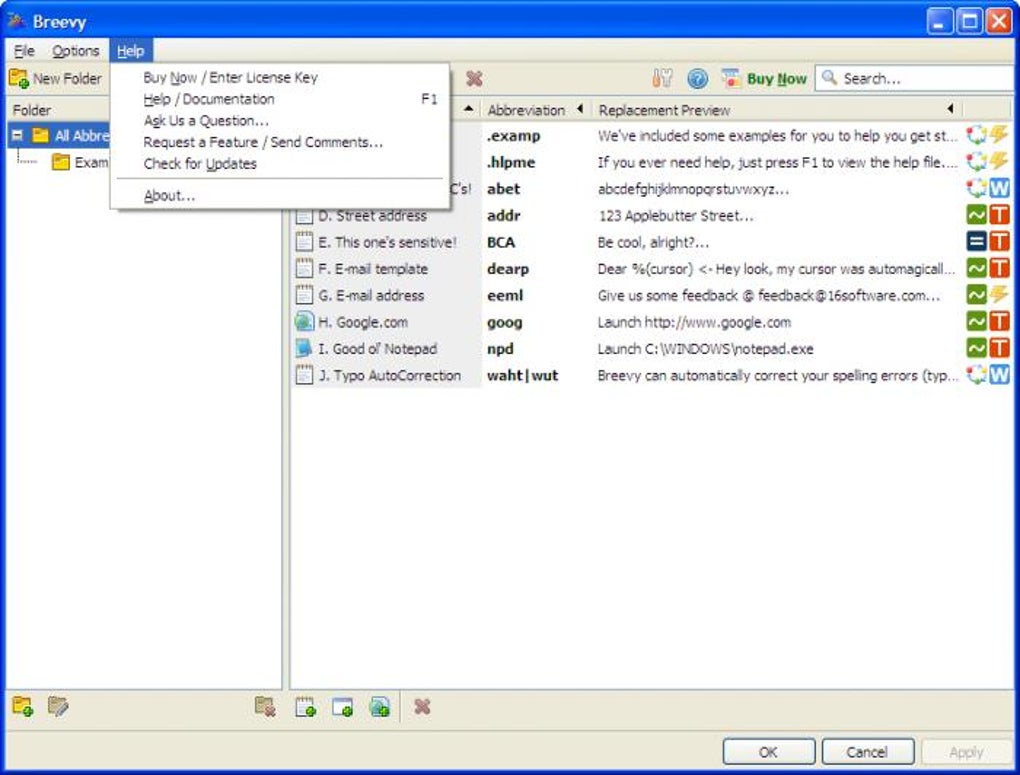Click the red X delete icon in the top toolbar
Viewport: 1020px width, 775px height.
474,79
